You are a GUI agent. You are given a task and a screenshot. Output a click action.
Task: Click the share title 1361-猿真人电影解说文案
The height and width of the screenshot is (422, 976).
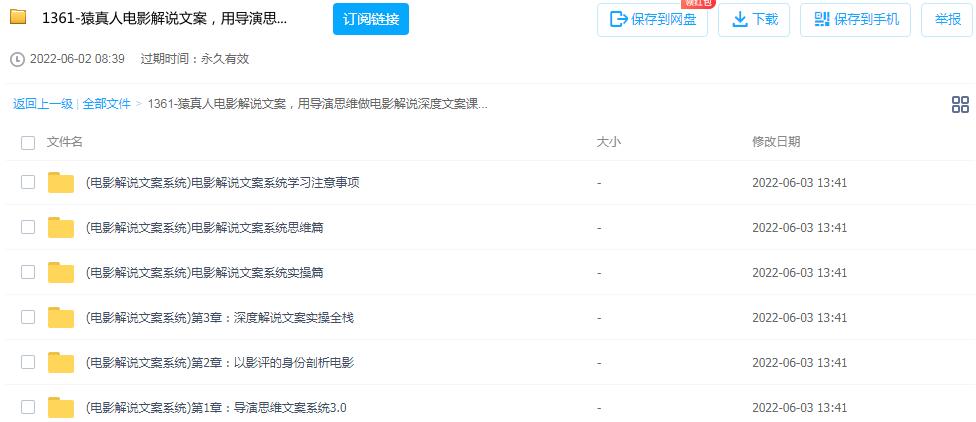click(x=164, y=19)
